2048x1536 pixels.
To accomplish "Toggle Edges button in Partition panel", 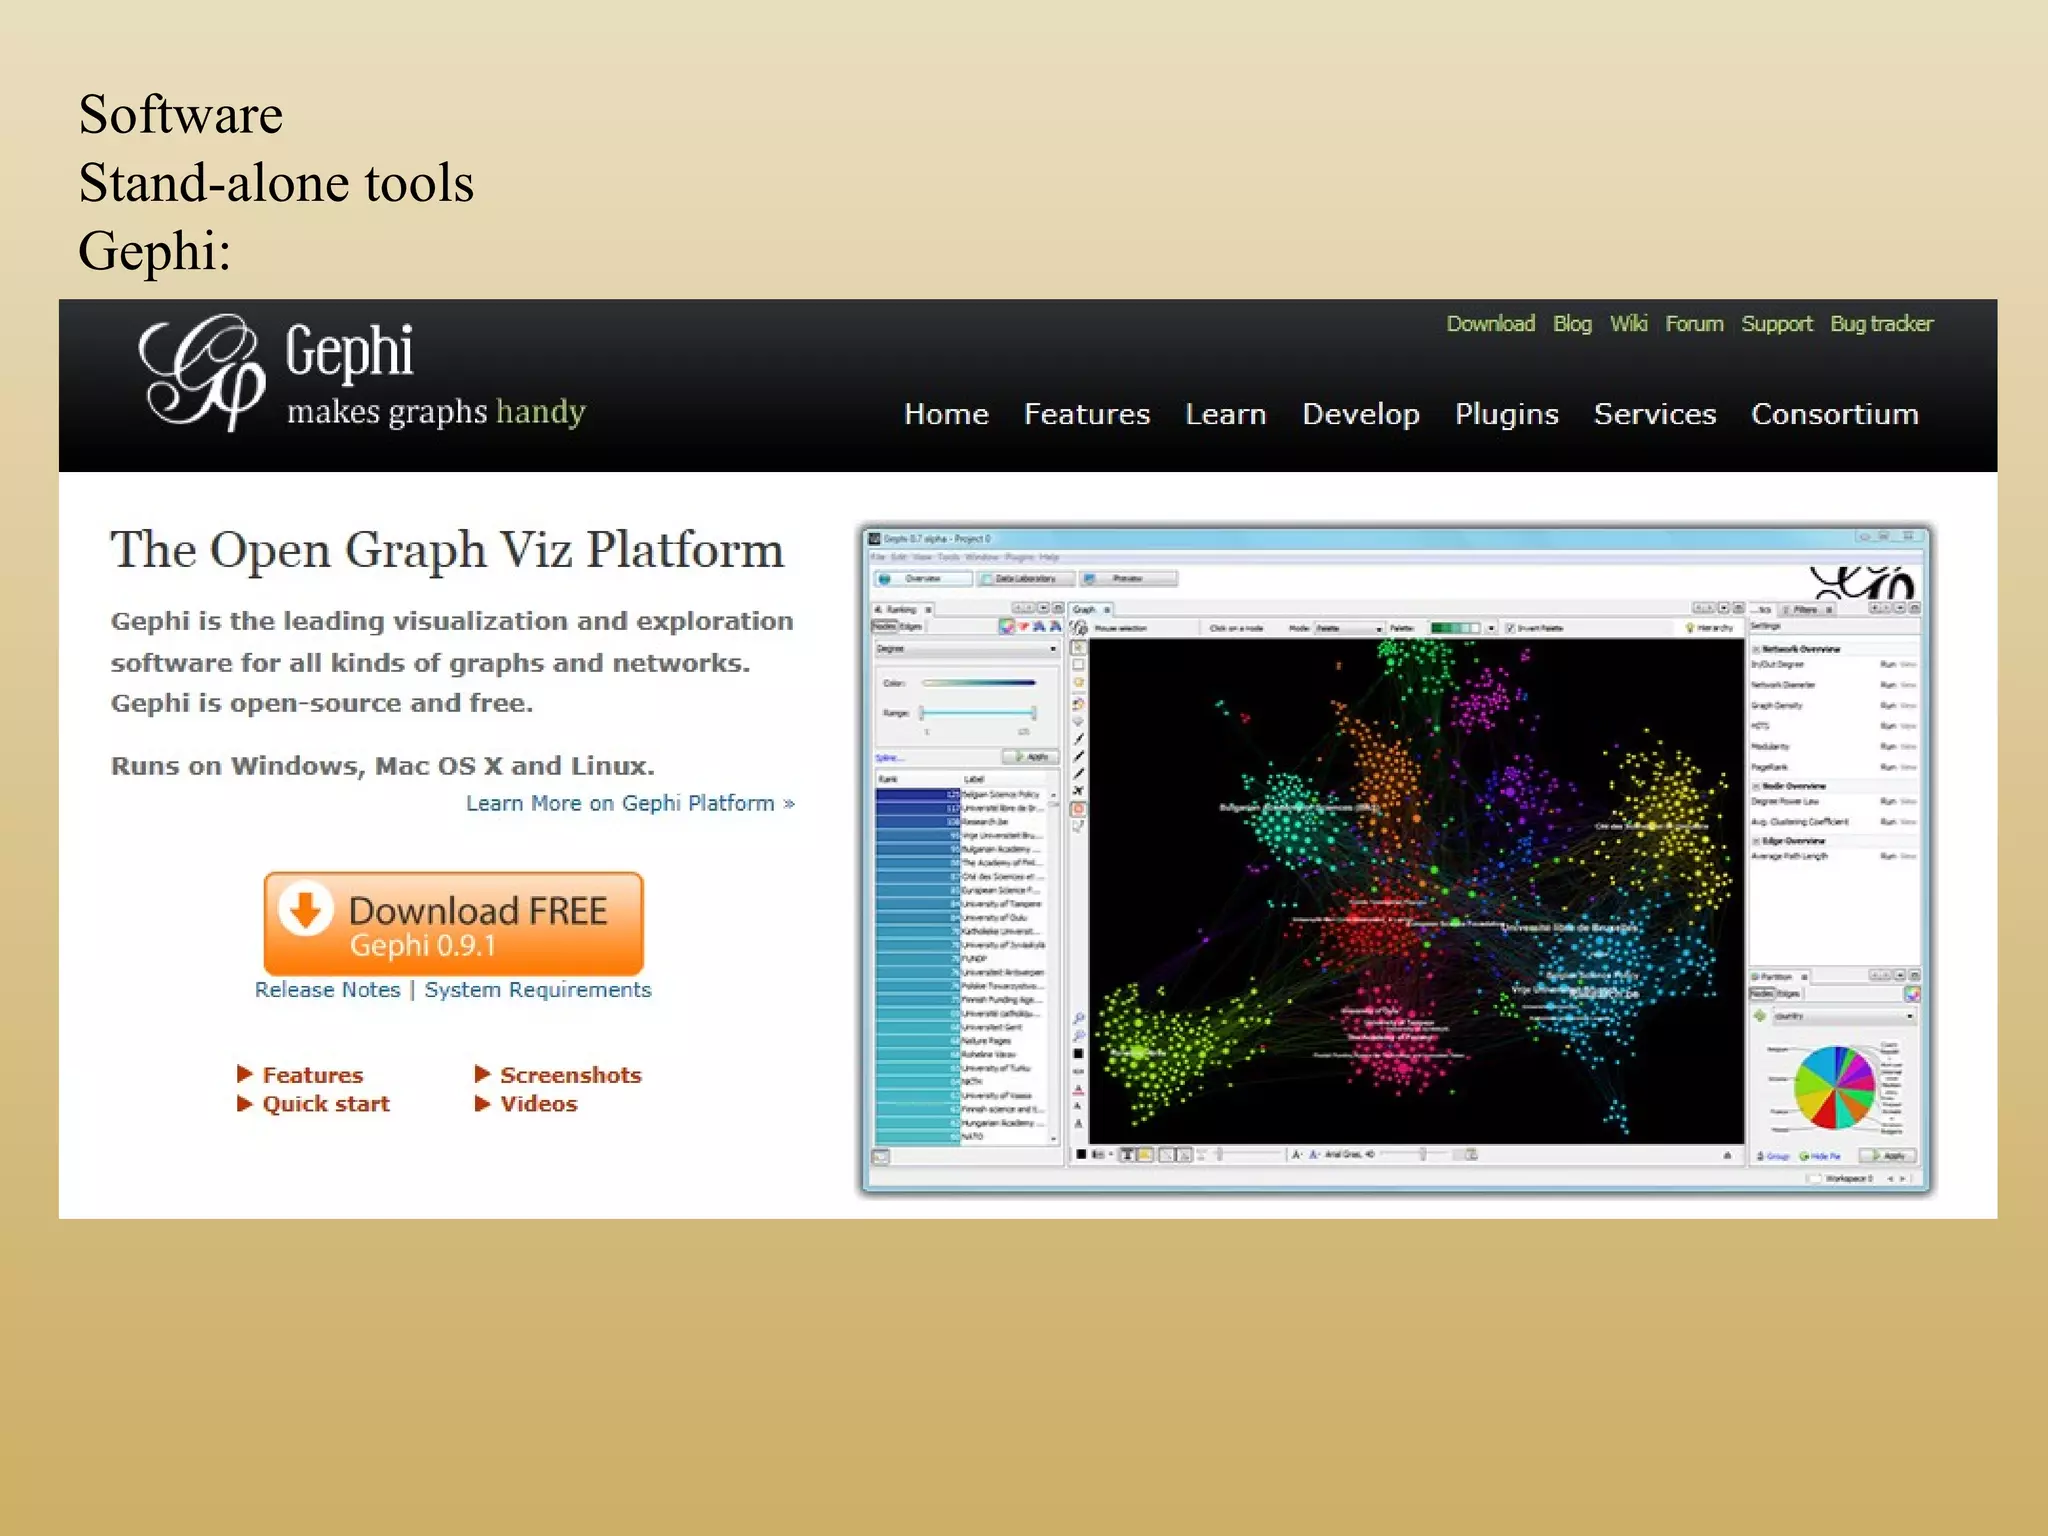I will point(1787,993).
